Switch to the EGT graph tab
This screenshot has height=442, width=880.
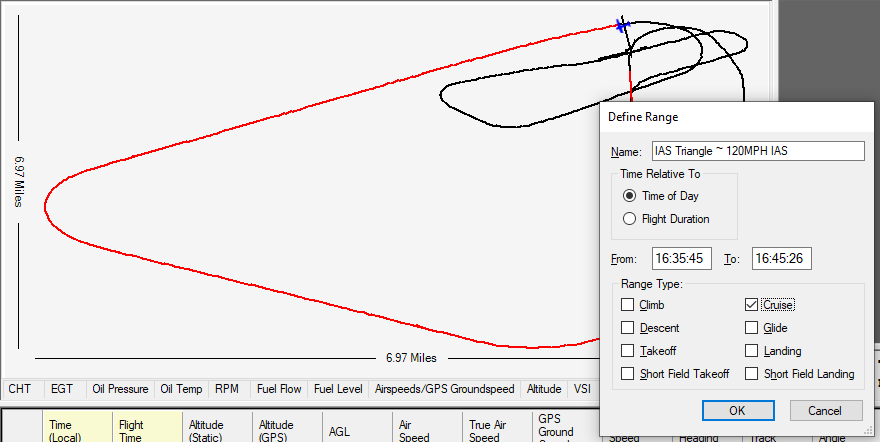pyautogui.click(x=62, y=389)
